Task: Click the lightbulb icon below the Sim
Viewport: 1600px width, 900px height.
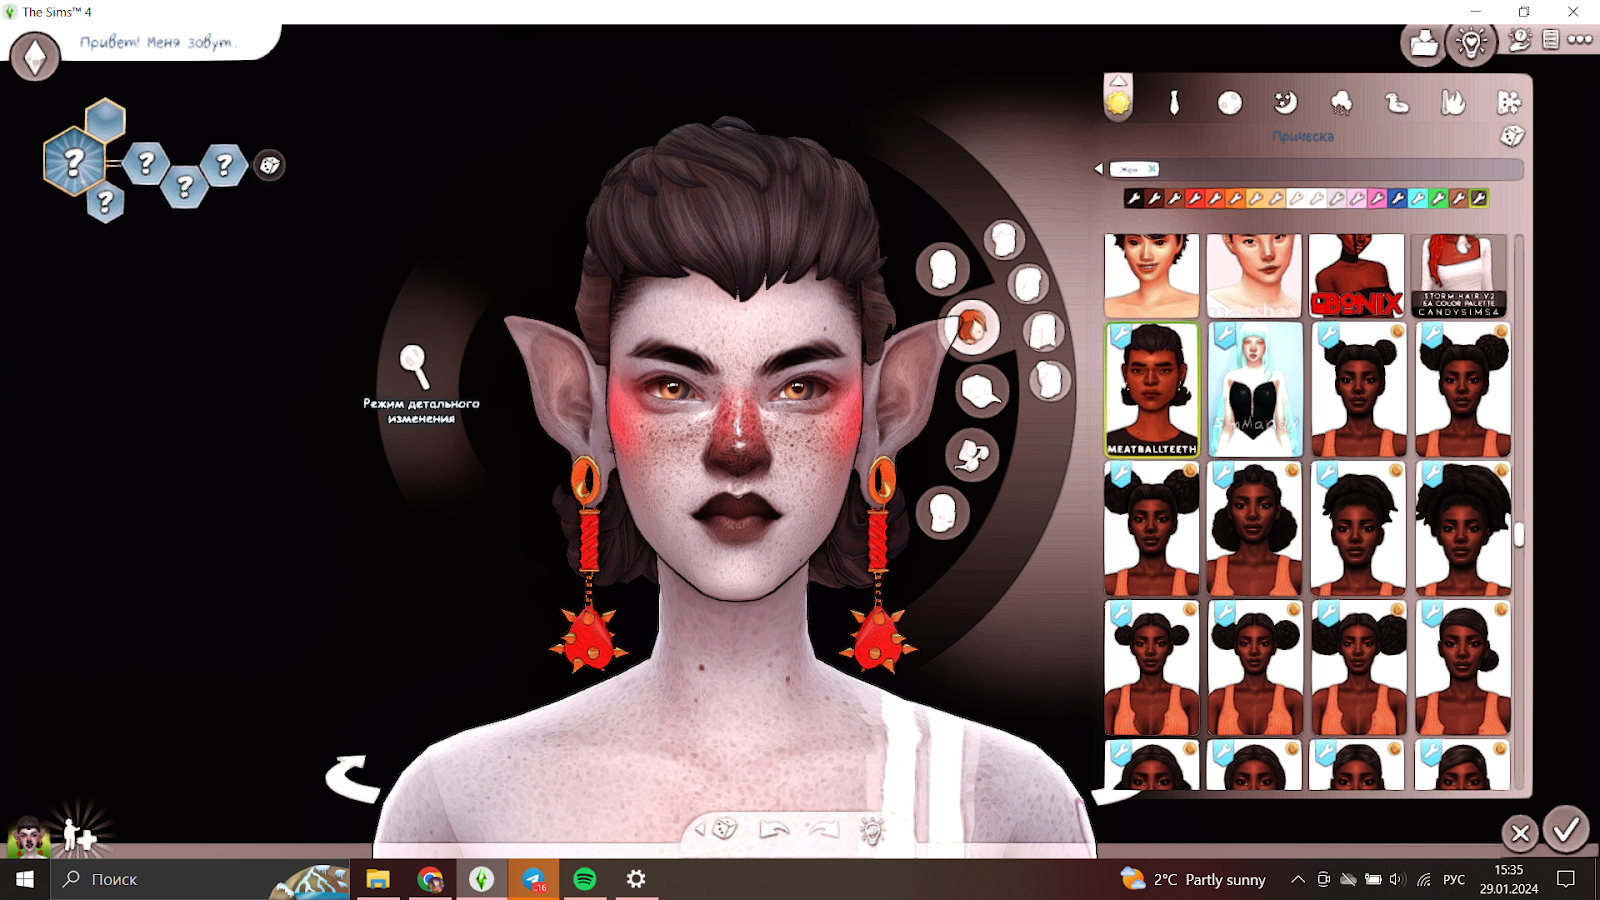Action: (x=873, y=830)
